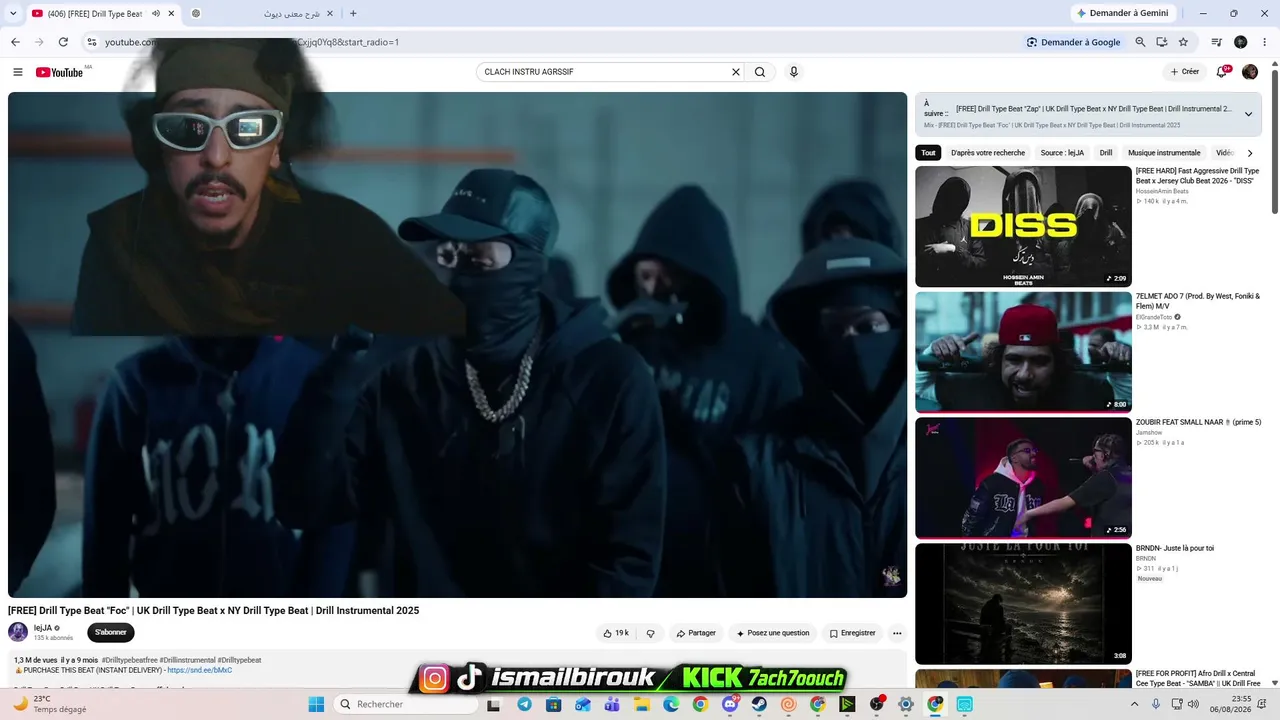View site information icon in address bar
1280x720 pixels.
click(92, 42)
